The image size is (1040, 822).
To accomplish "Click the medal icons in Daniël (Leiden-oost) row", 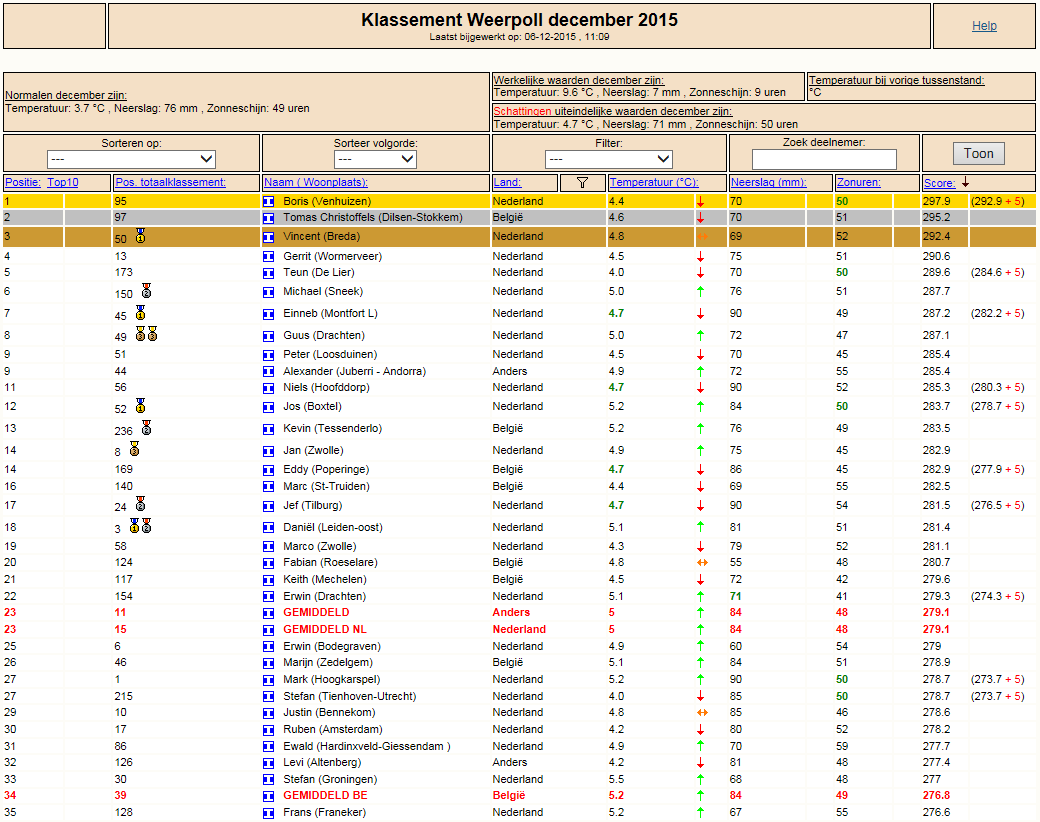I will point(141,526).
